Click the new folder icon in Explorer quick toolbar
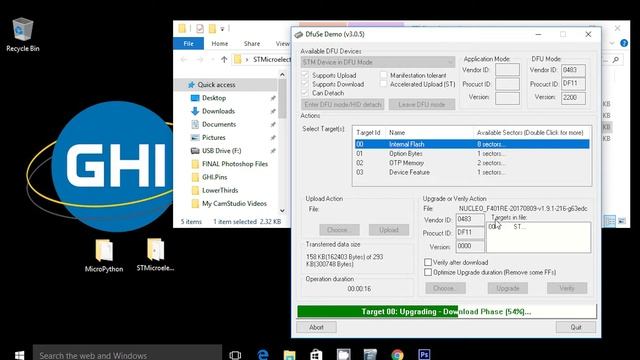Image resolution: width=640 pixels, height=360 pixels. [212, 28]
